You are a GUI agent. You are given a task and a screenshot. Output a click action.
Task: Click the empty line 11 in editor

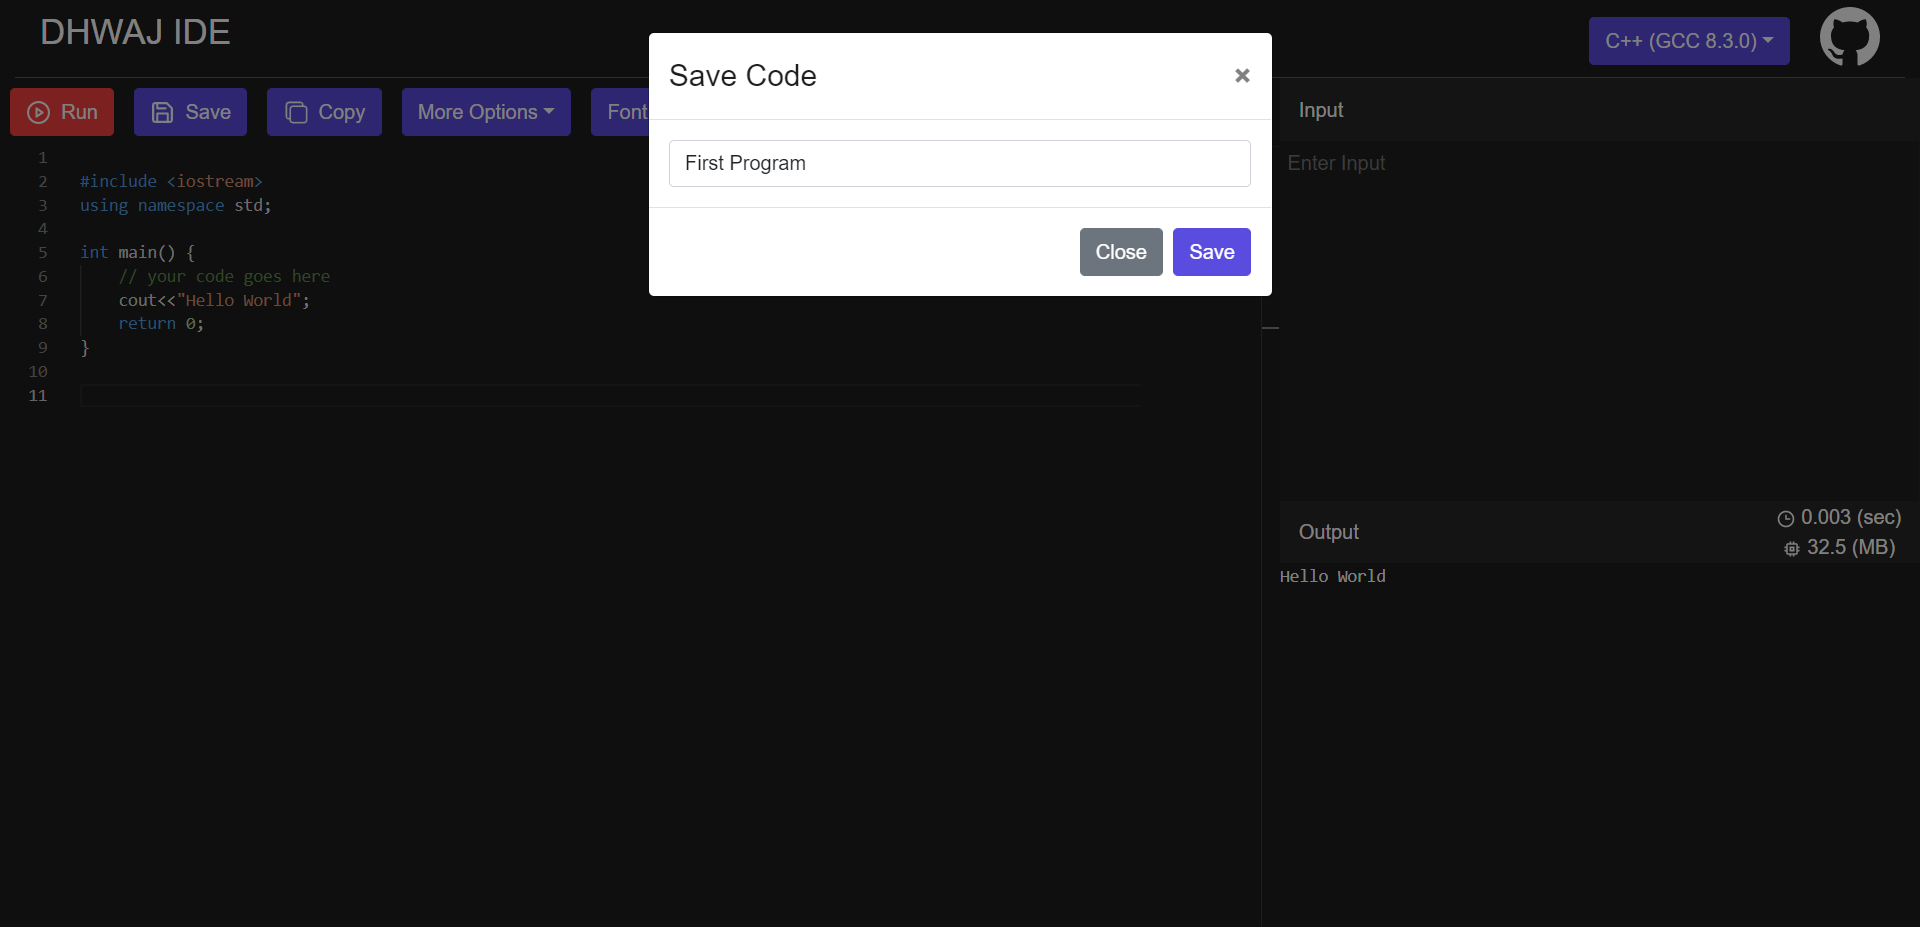[610, 395]
